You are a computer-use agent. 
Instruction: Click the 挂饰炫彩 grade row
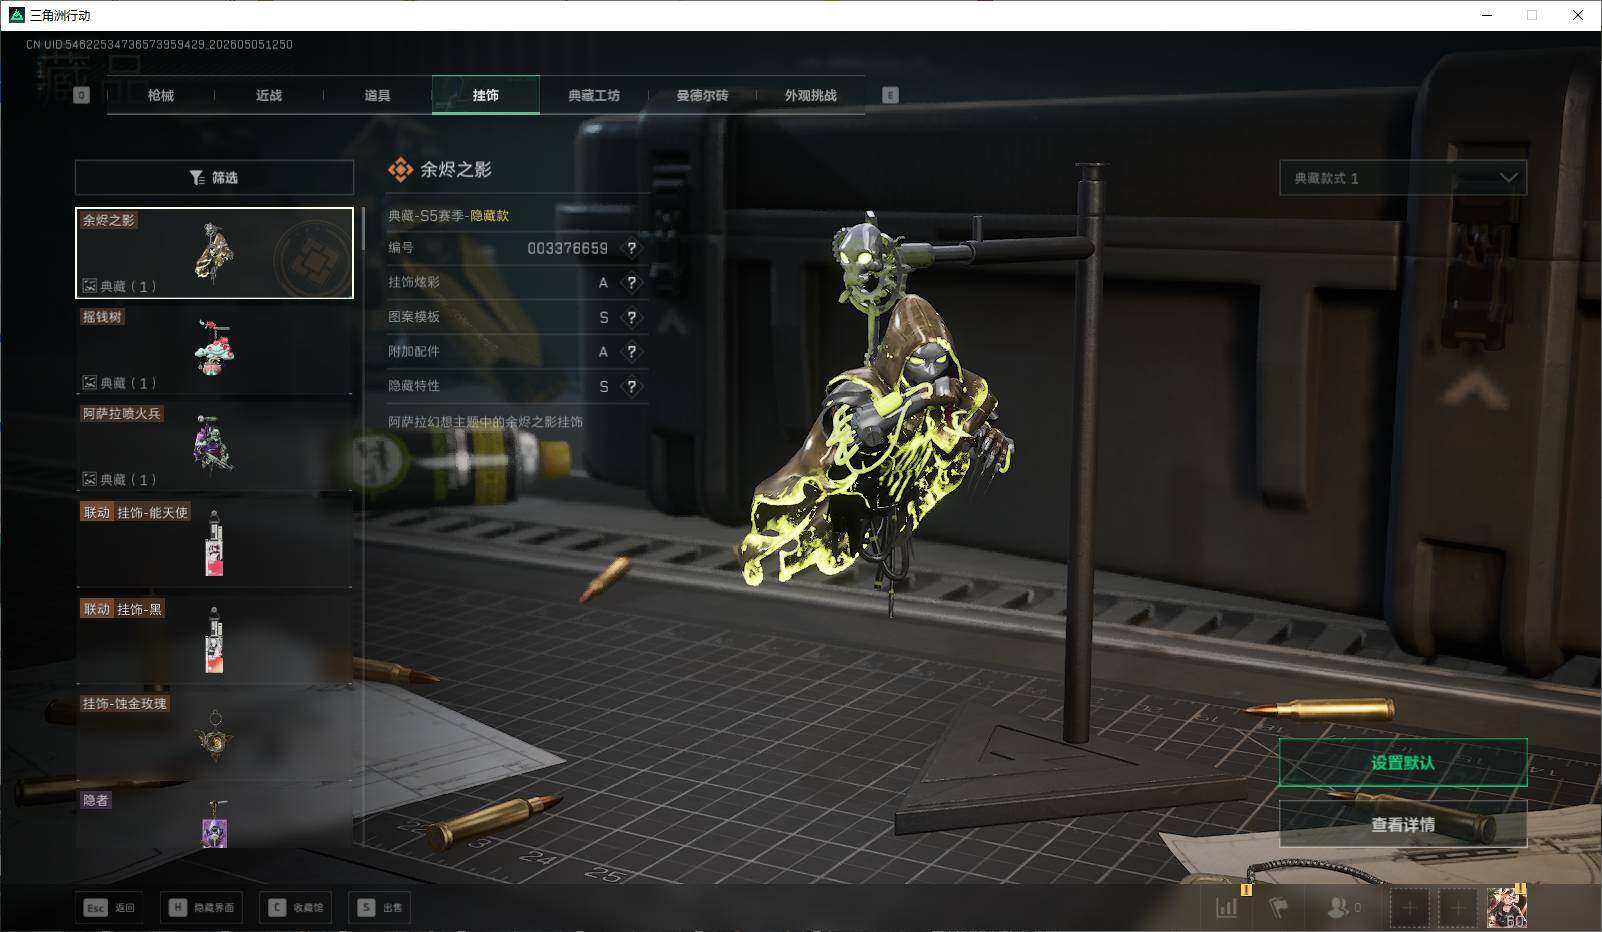click(x=517, y=283)
